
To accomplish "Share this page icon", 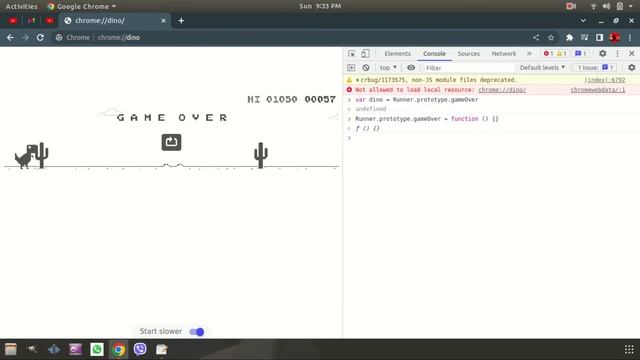I will tap(536, 38).
